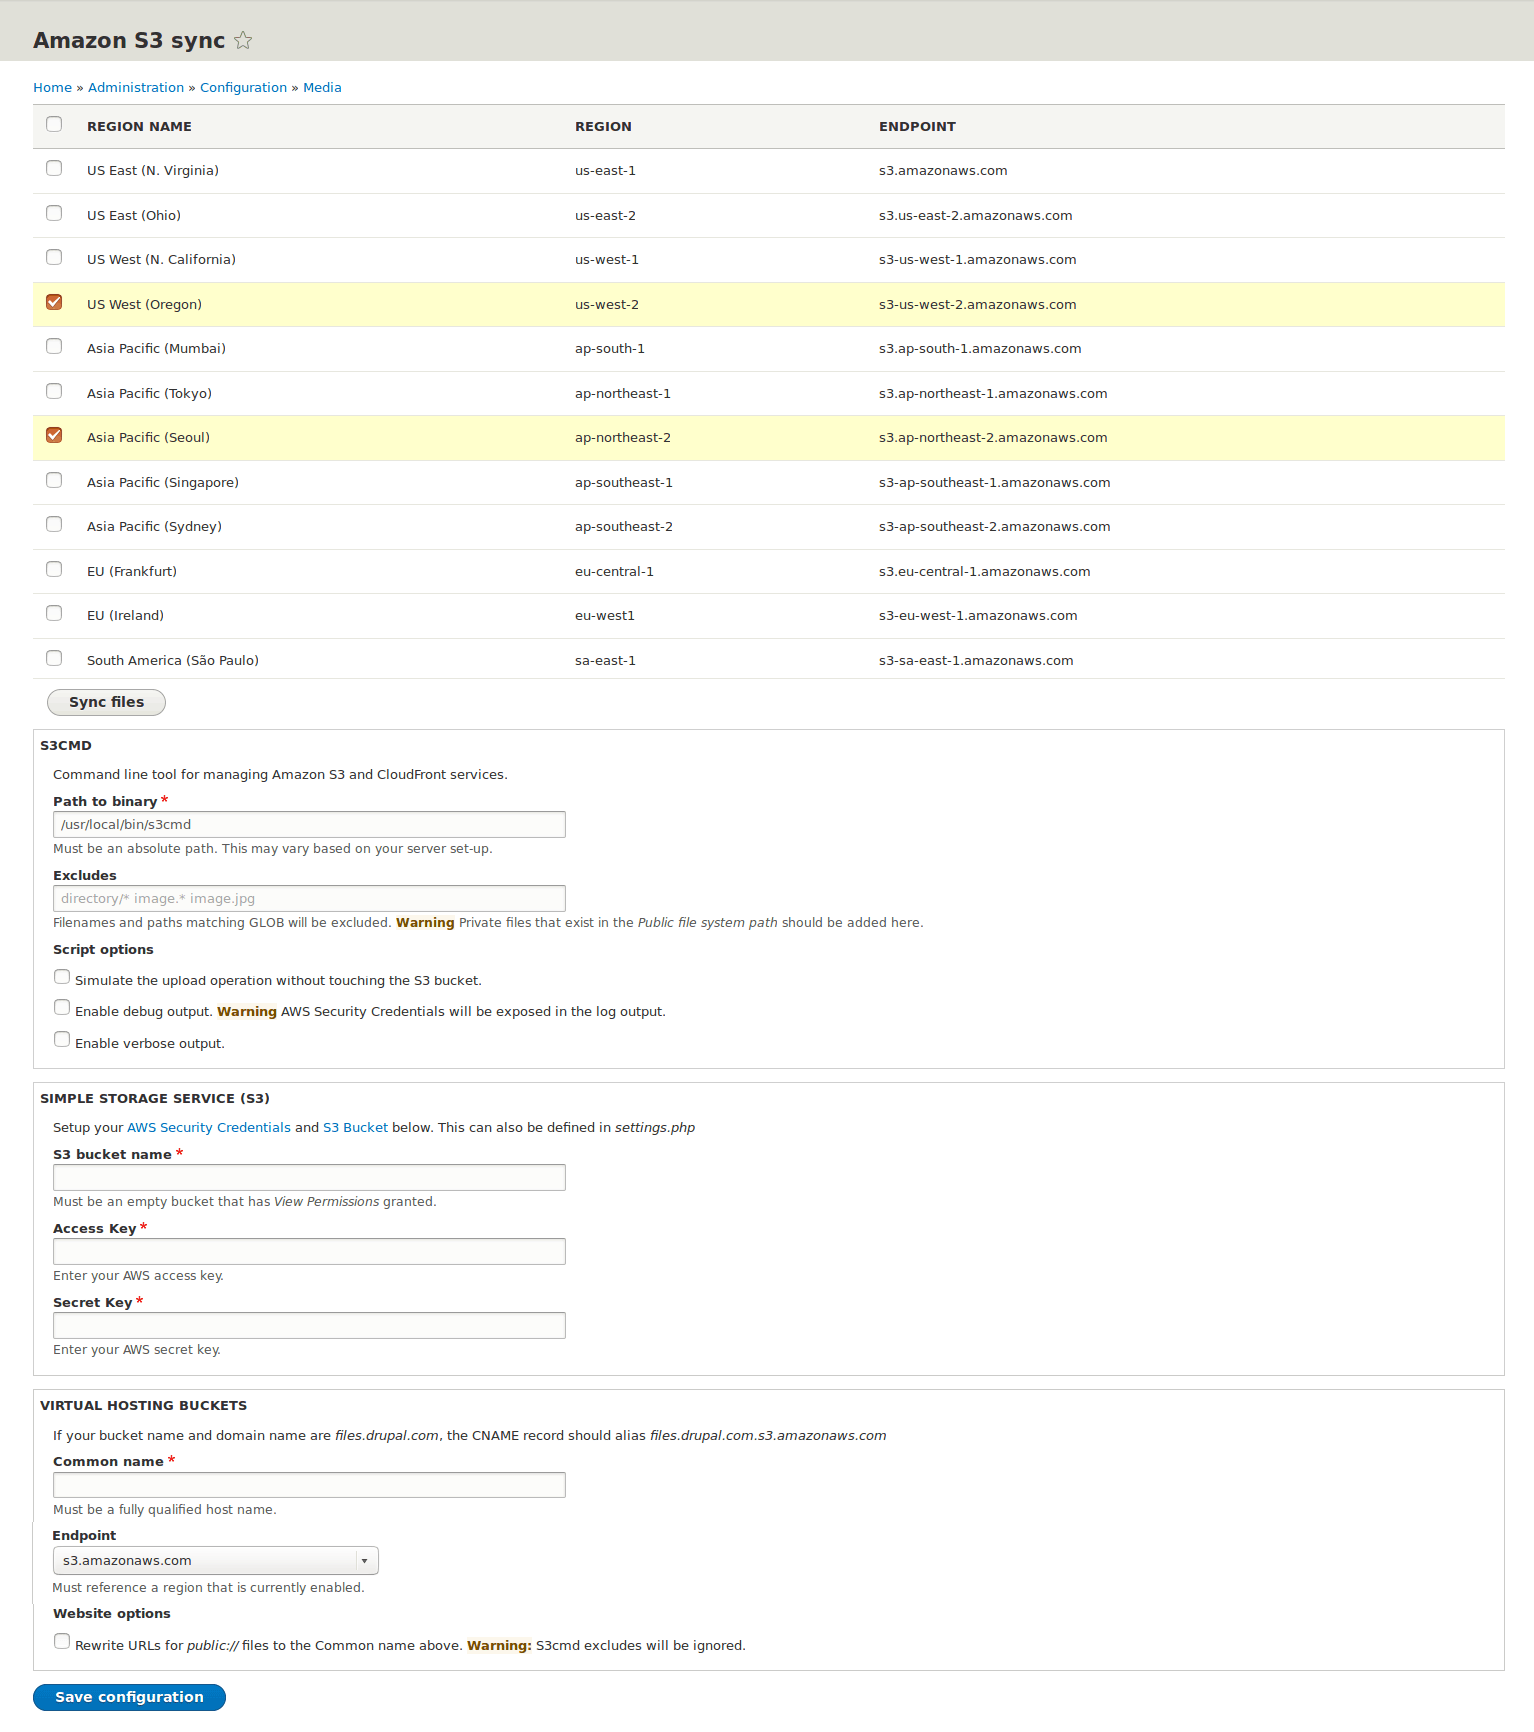Open the Media breadcrumb link

(x=322, y=88)
